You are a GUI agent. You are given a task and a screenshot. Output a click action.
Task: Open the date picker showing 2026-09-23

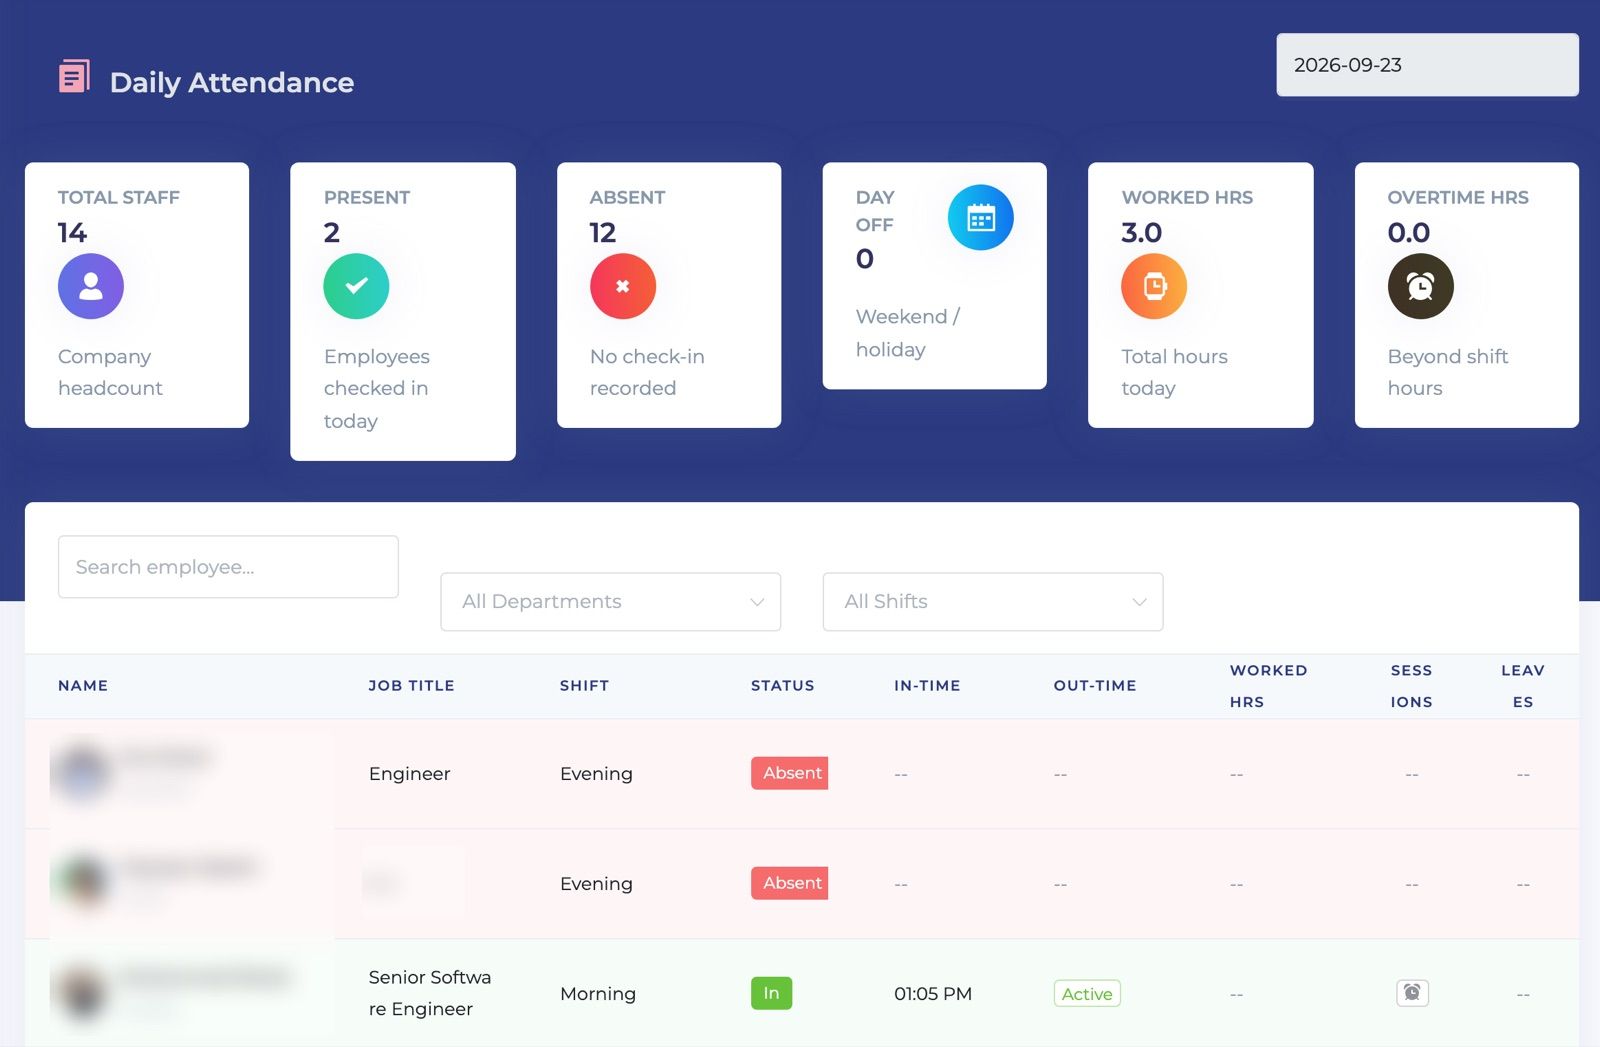coord(1427,65)
